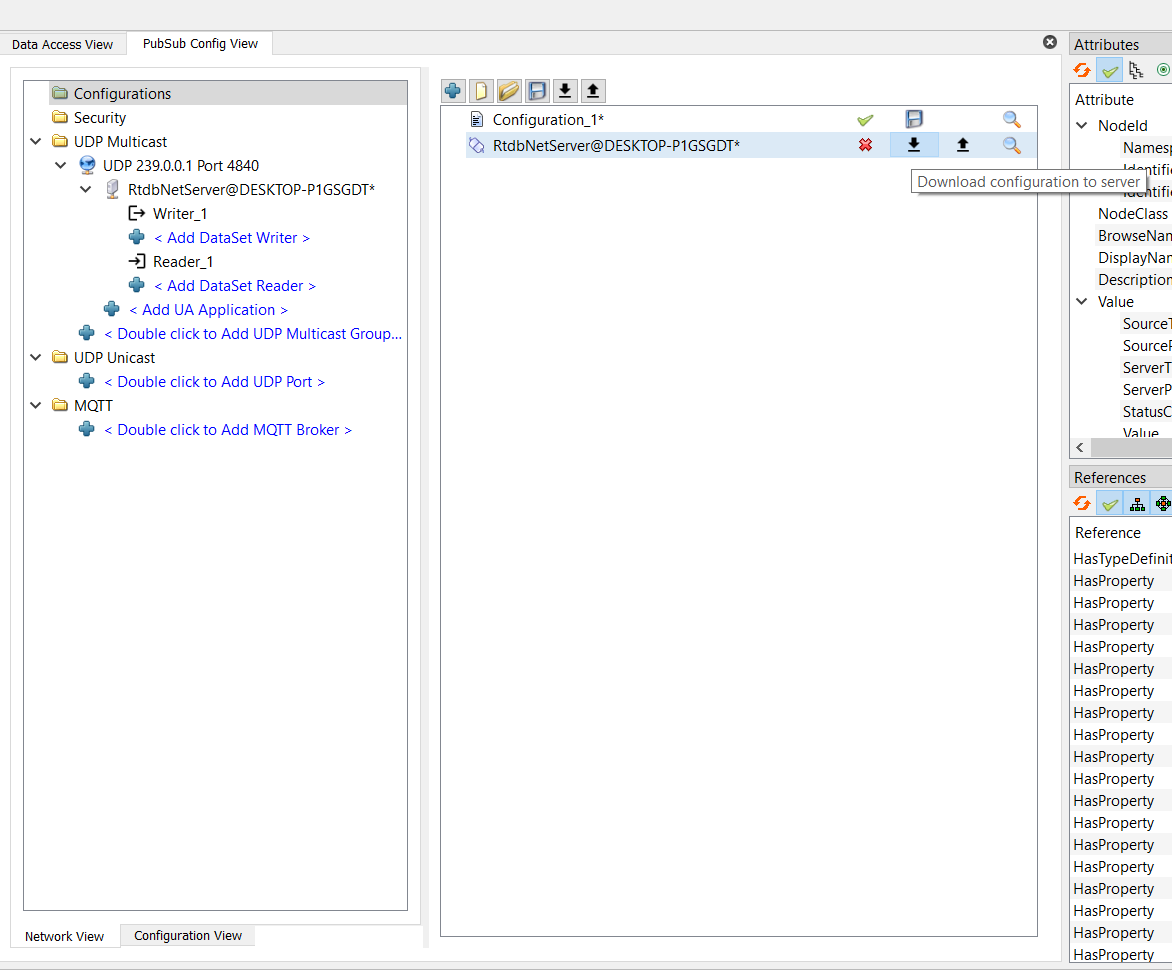This screenshot has width=1172, height=970.
Task: Click magnifier icon in Configuration_1 row
Action: pos(1011,120)
